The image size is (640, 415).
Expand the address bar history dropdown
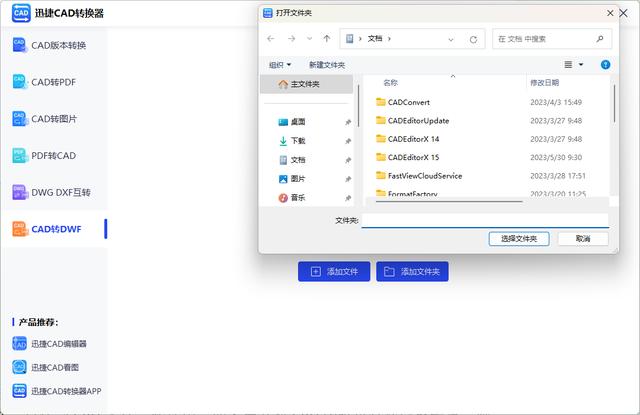[x=451, y=40]
